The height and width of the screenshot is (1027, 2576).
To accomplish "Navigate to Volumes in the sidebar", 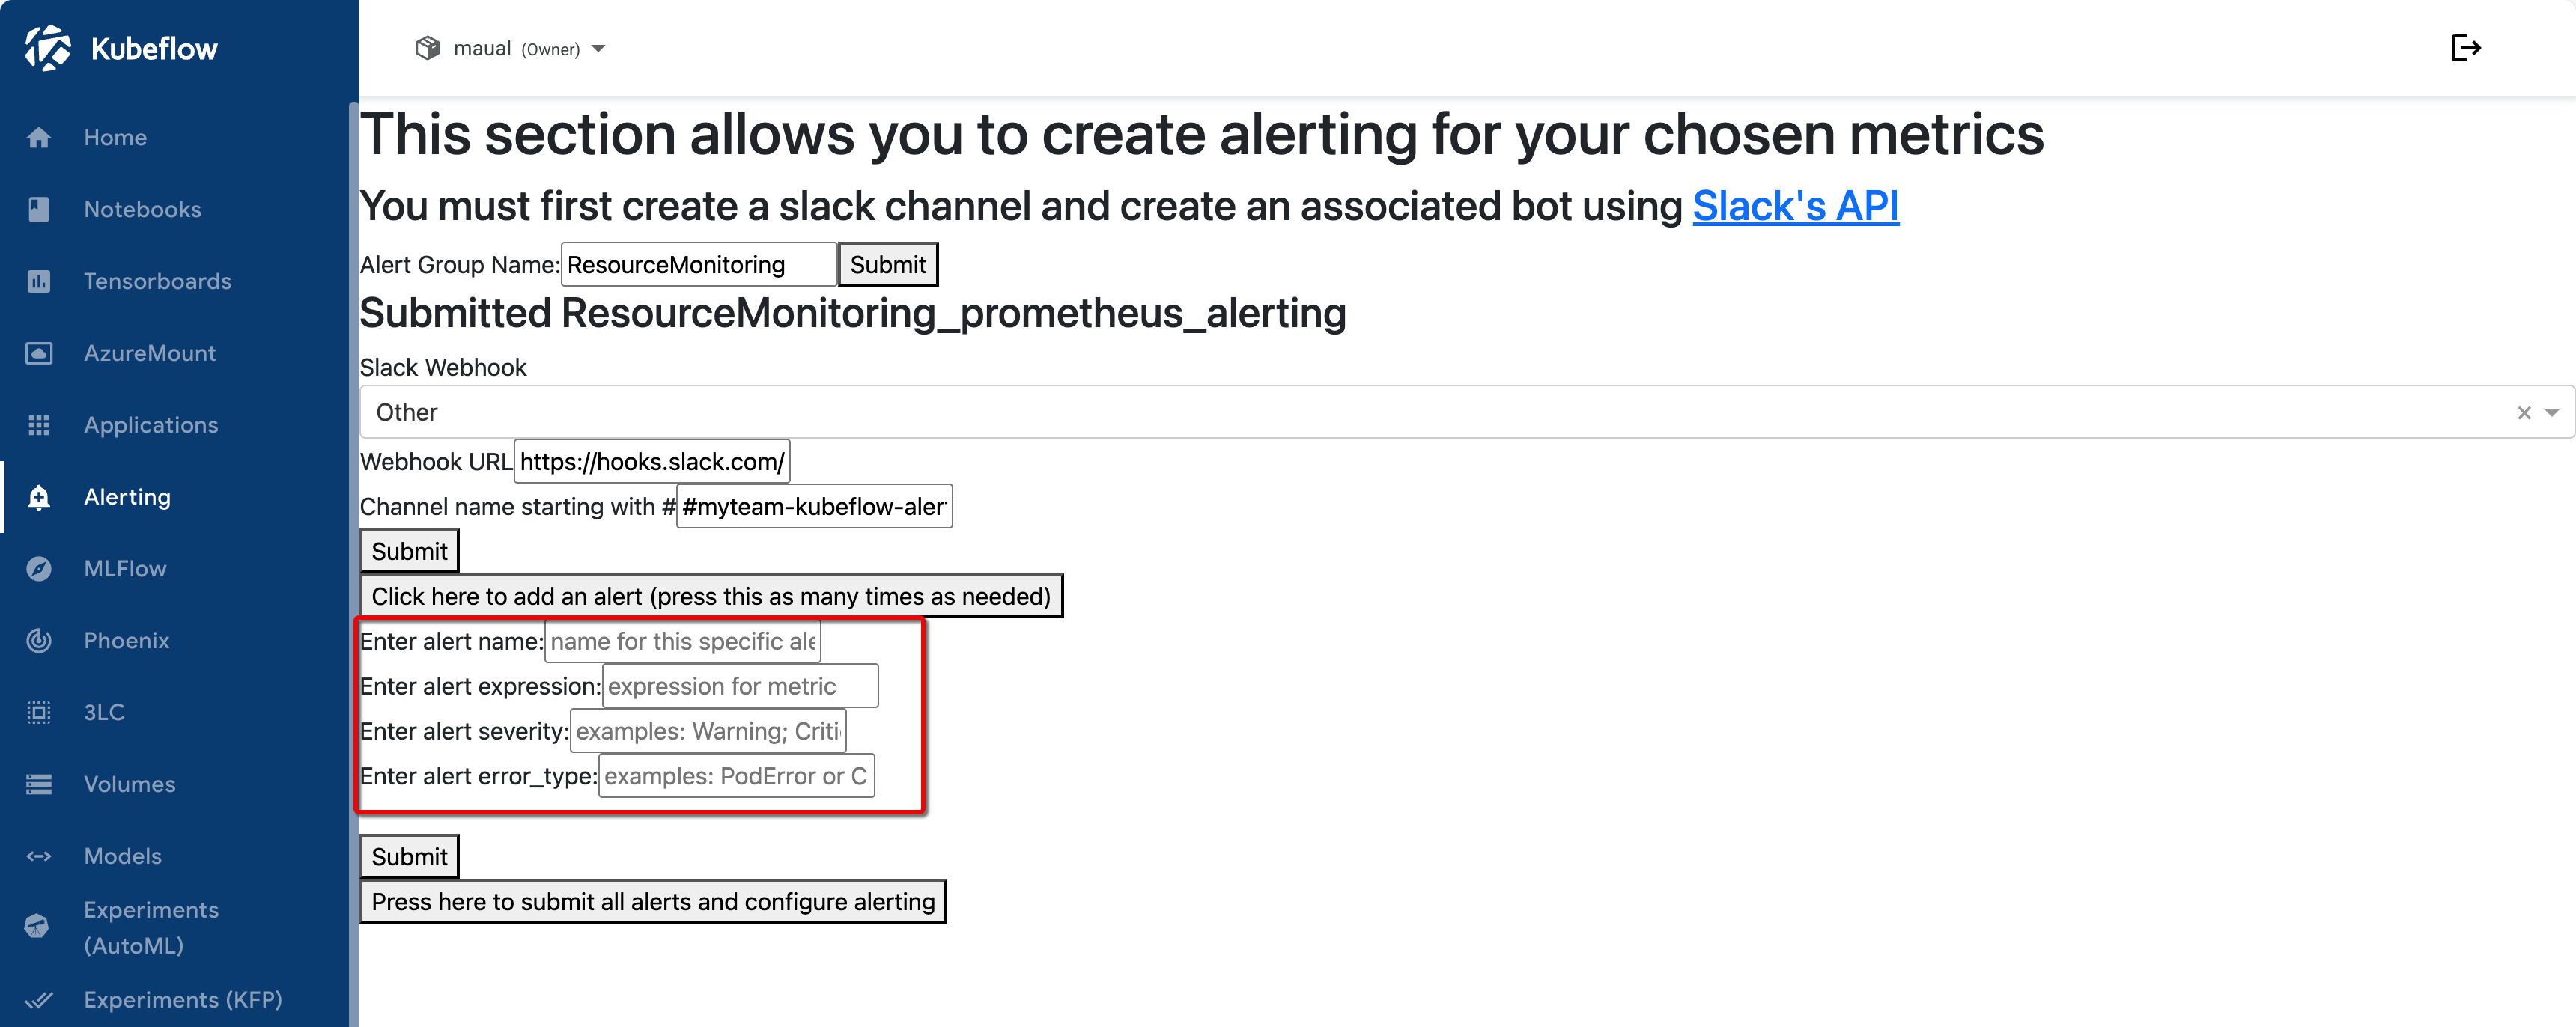I will coord(40,784).
